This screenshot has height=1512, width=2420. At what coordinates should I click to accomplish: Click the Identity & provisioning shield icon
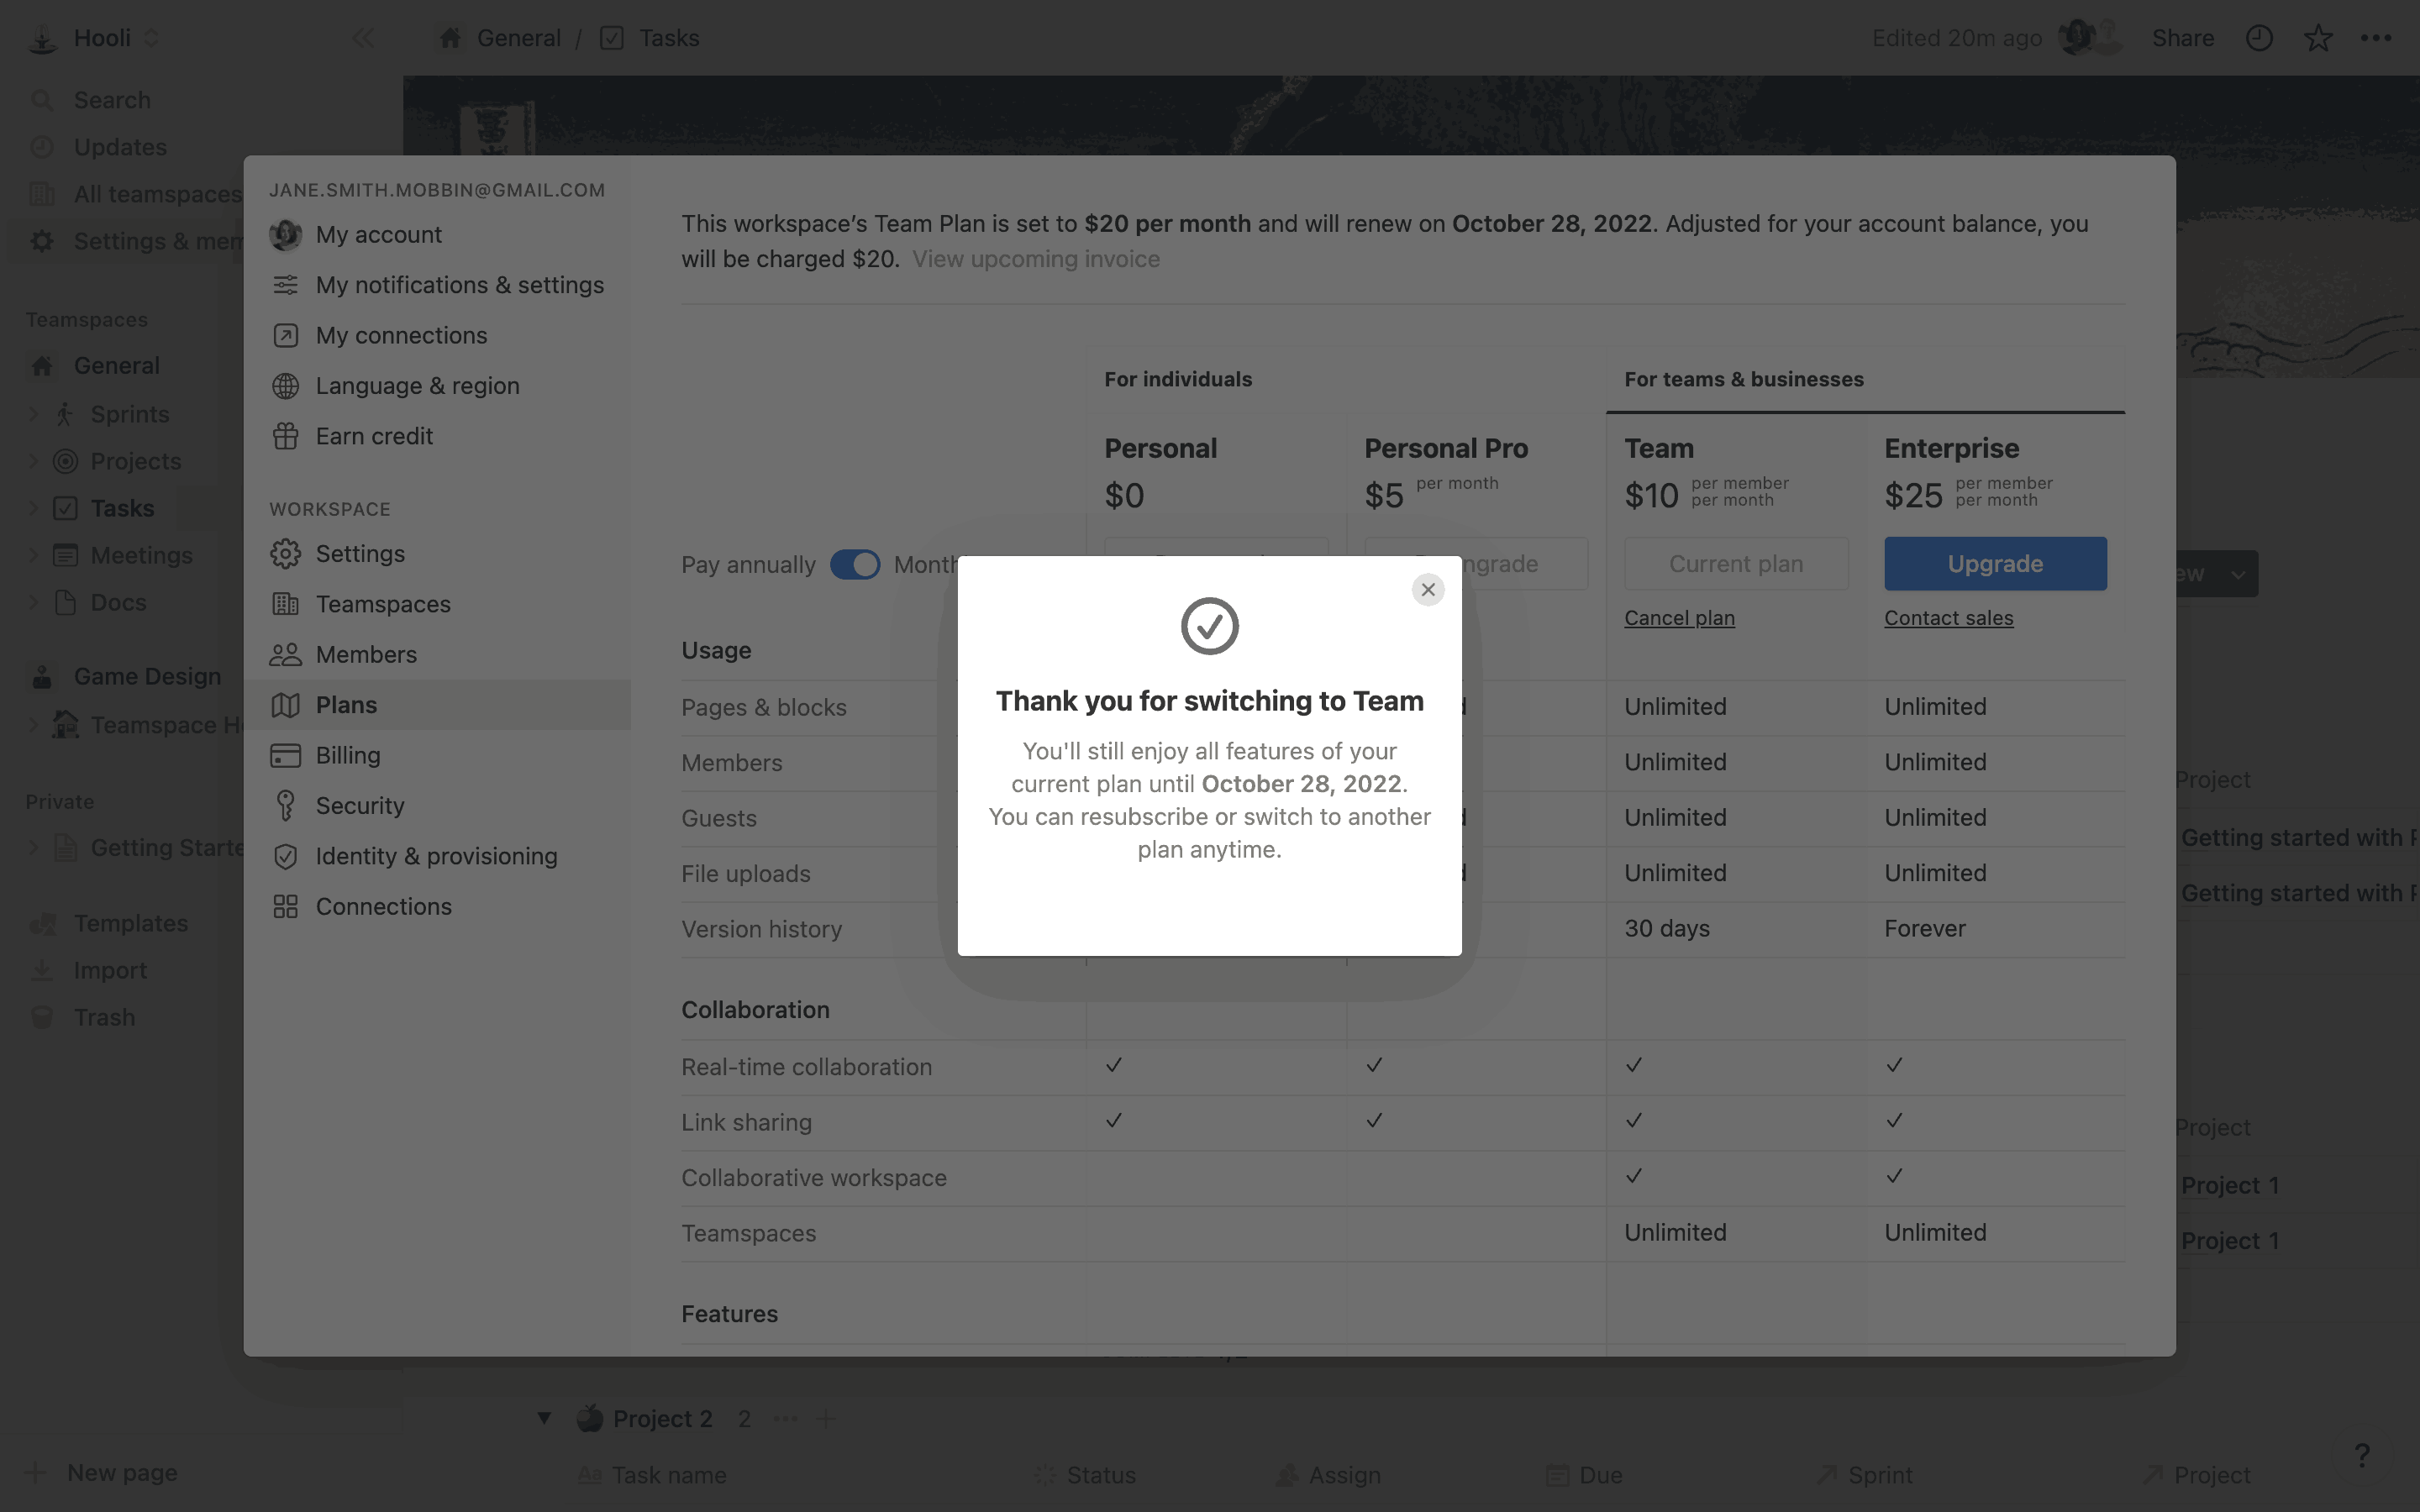285,856
